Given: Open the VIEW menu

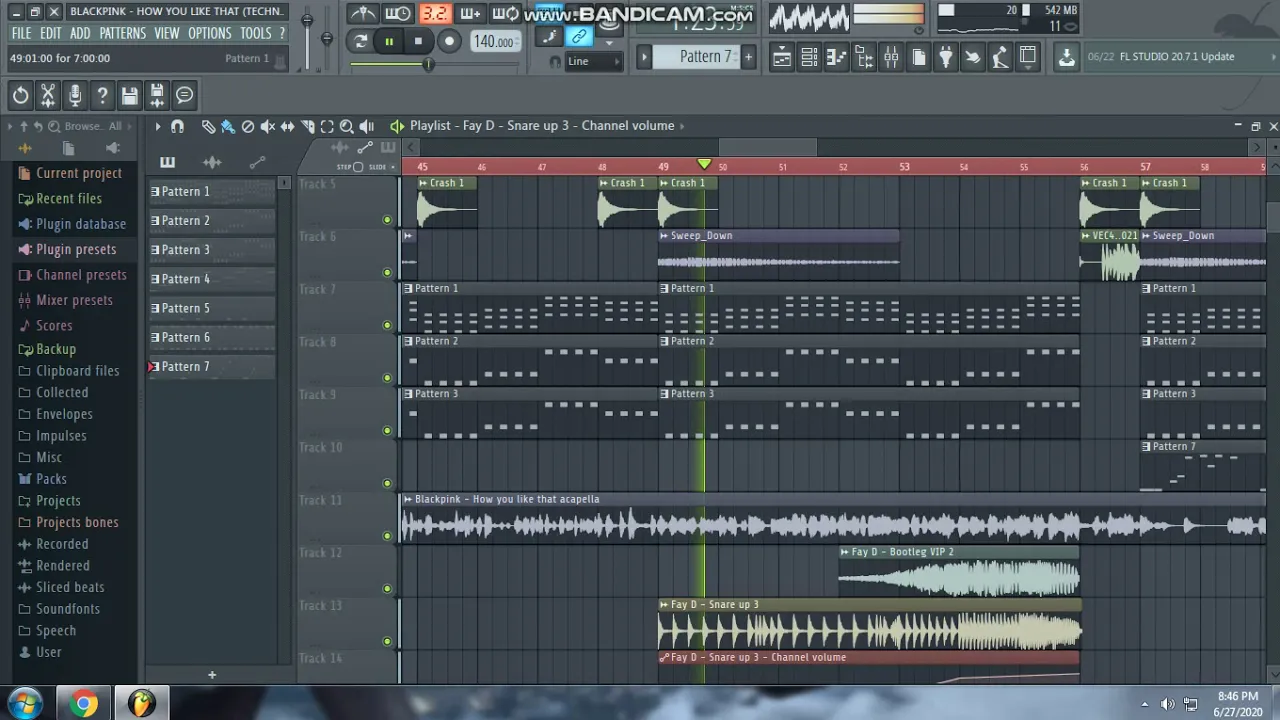Looking at the screenshot, I should coord(166,33).
